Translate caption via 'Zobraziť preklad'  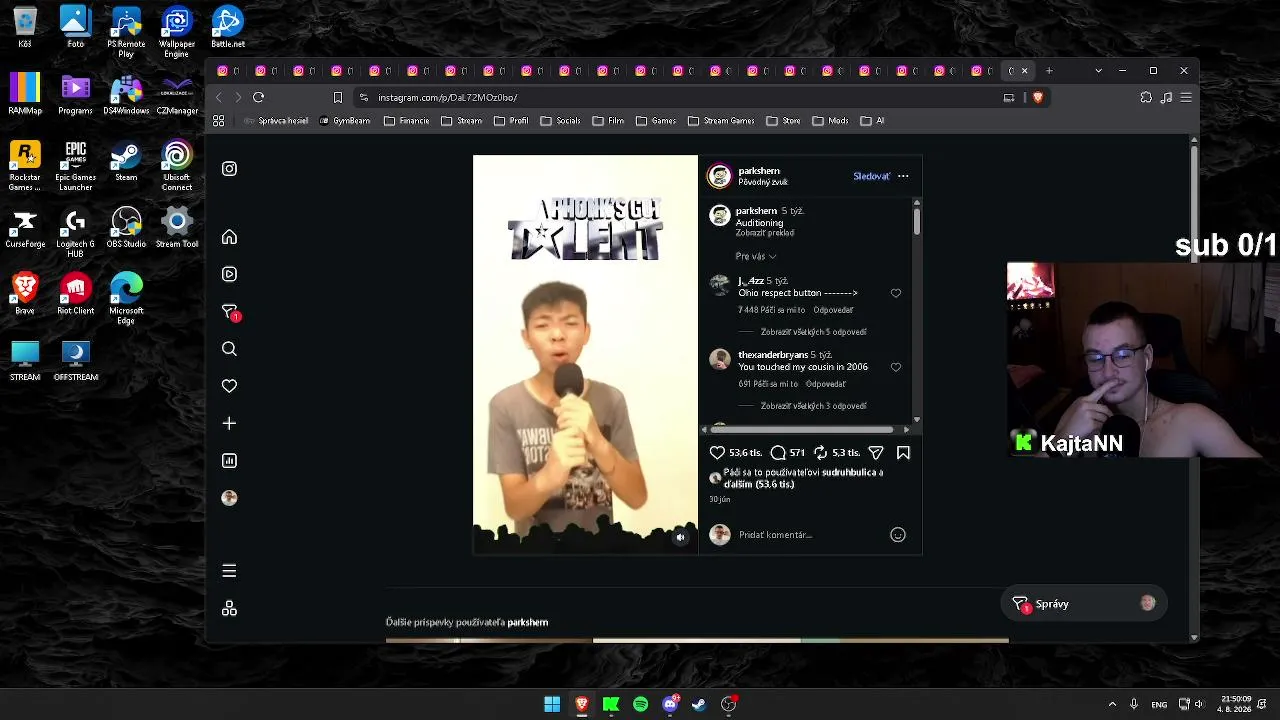(x=765, y=233)
